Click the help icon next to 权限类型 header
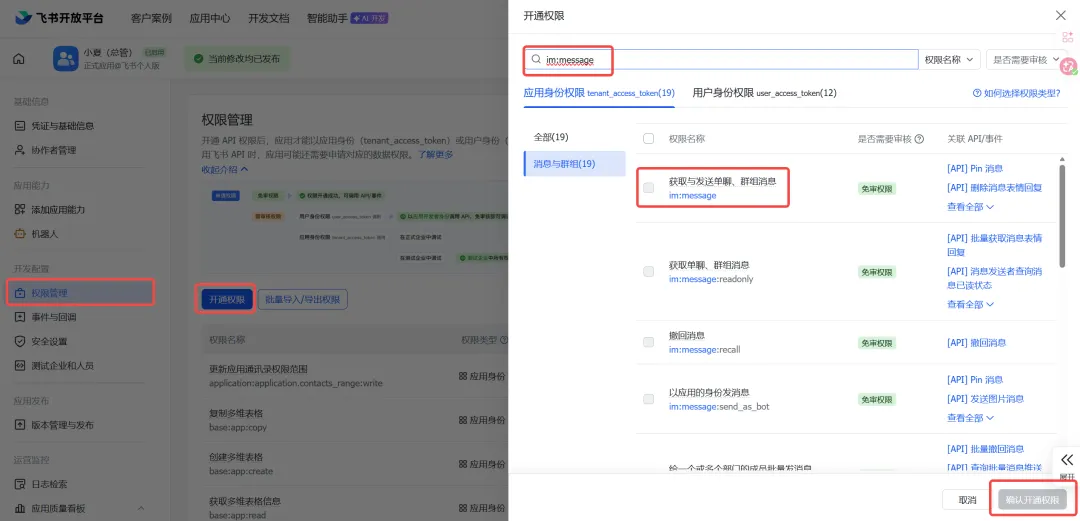1080x521 pixels. pyautogui.click(x=503, y=340)
